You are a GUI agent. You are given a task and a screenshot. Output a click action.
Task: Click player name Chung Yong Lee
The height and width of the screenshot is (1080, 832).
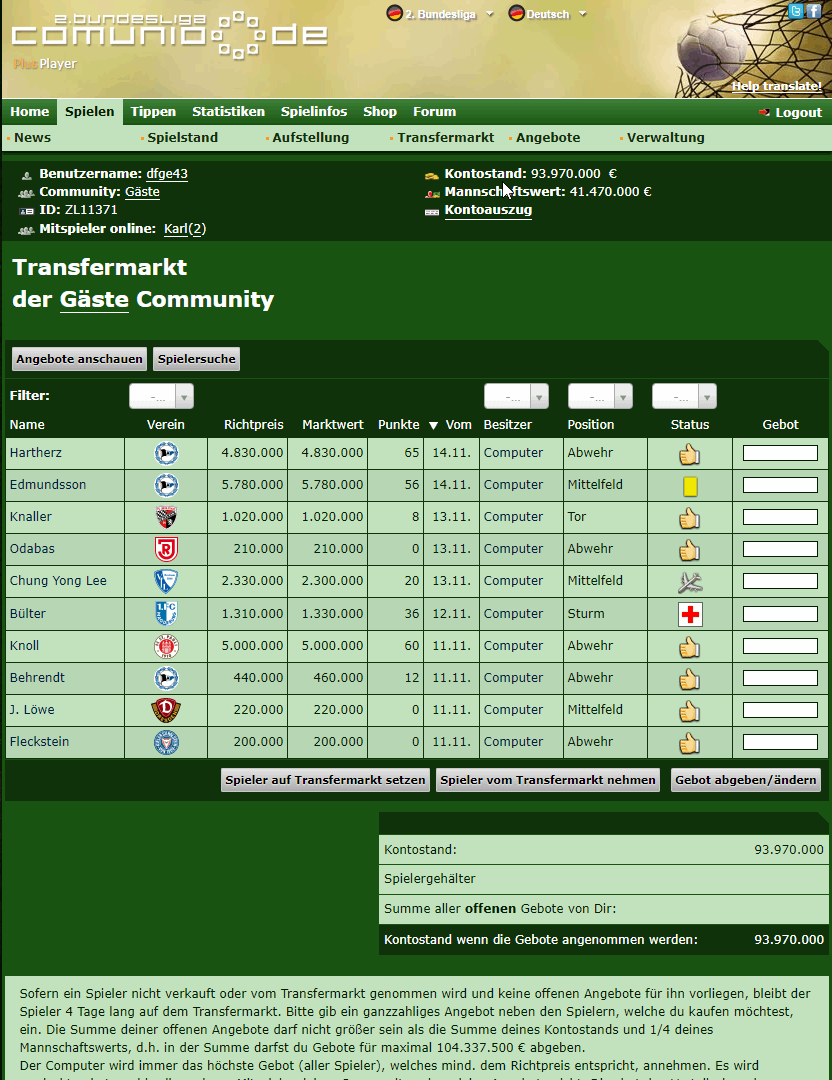click(58, 581)
